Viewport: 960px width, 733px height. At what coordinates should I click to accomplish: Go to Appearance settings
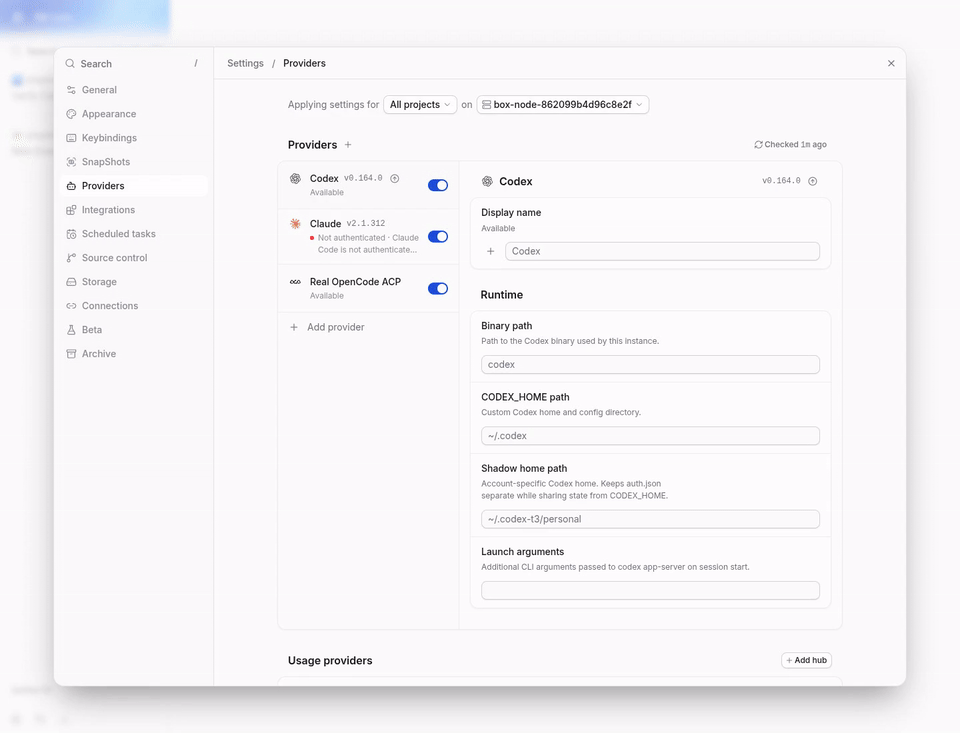(x=134, y=114)
